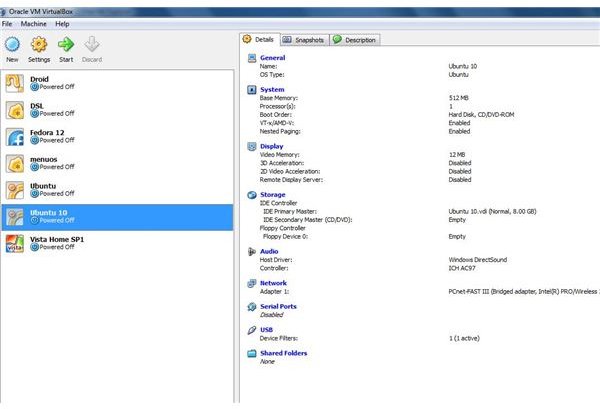Open the Shared Folders settings link
The width and height of the screenshot is (600, 409).
[284, 353]
